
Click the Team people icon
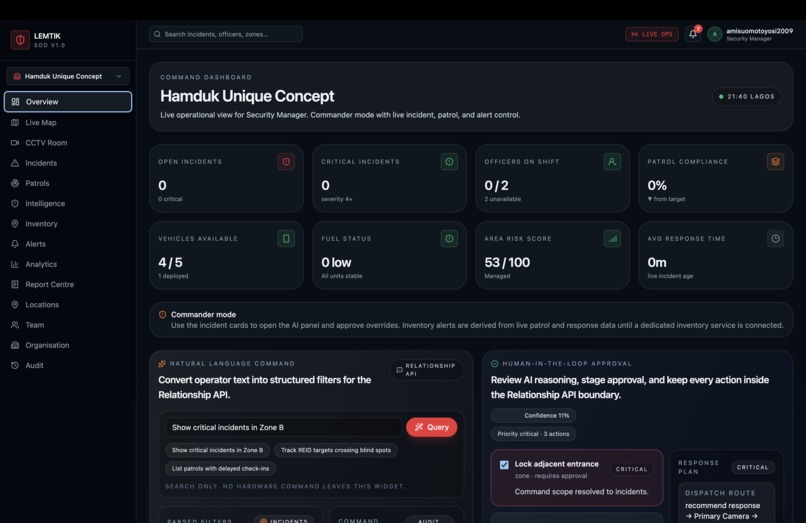coord(15,325)
